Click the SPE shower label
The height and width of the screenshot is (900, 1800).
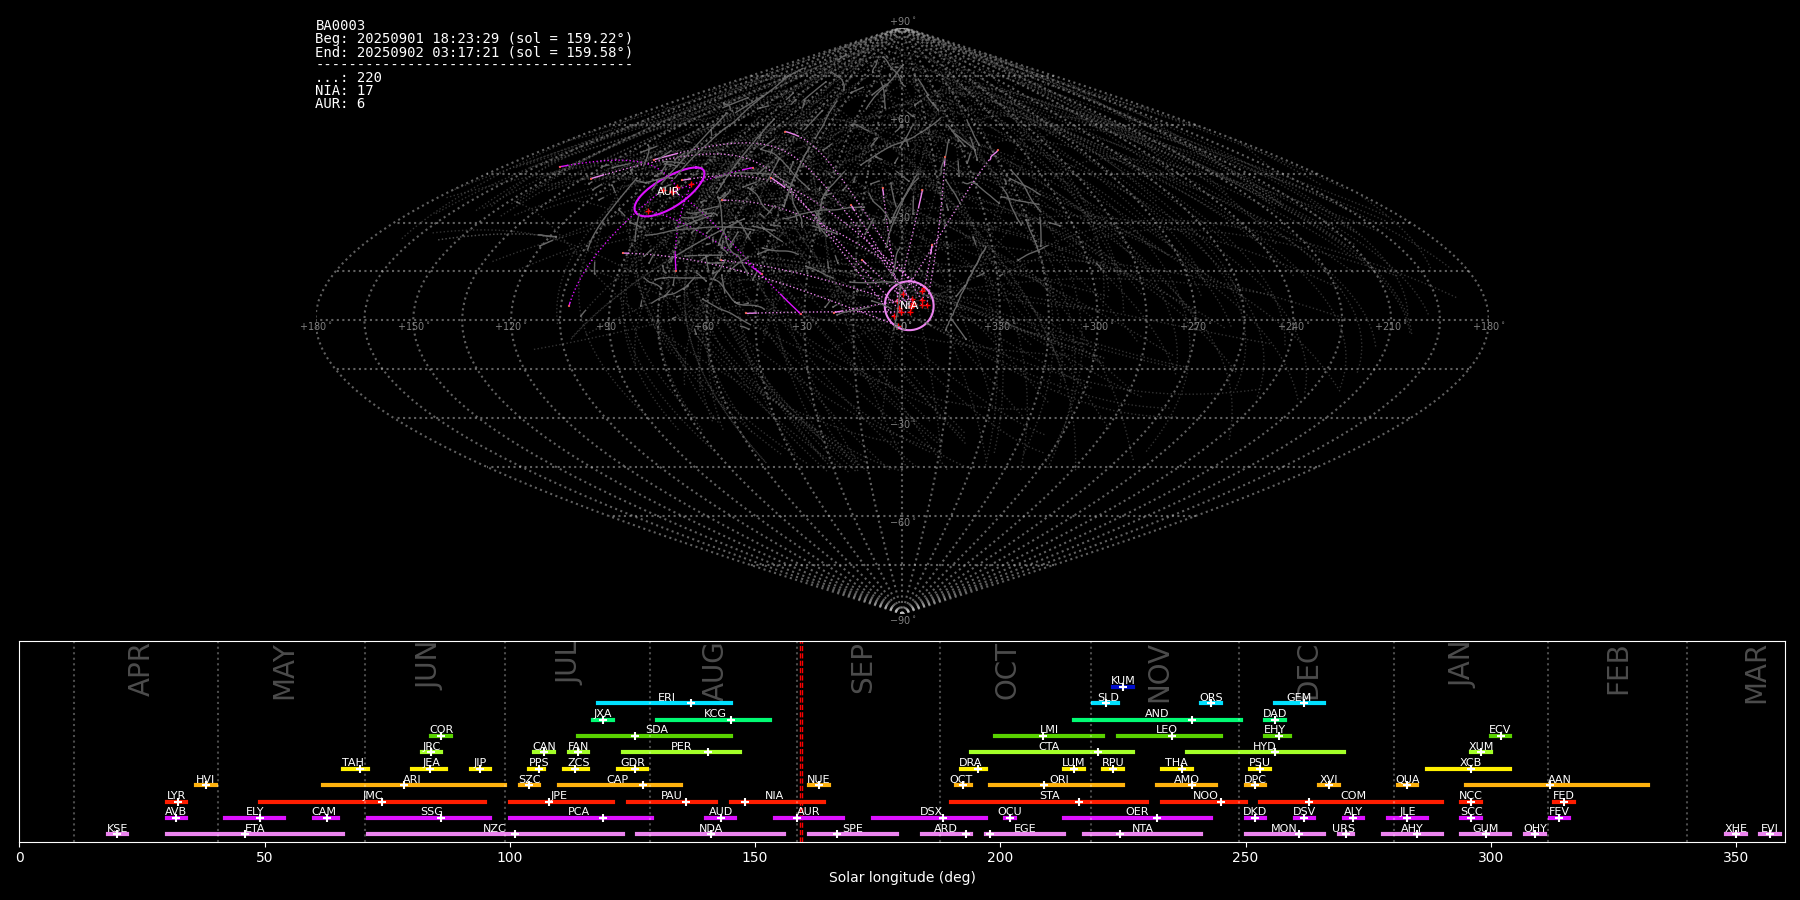coord(853,829)
